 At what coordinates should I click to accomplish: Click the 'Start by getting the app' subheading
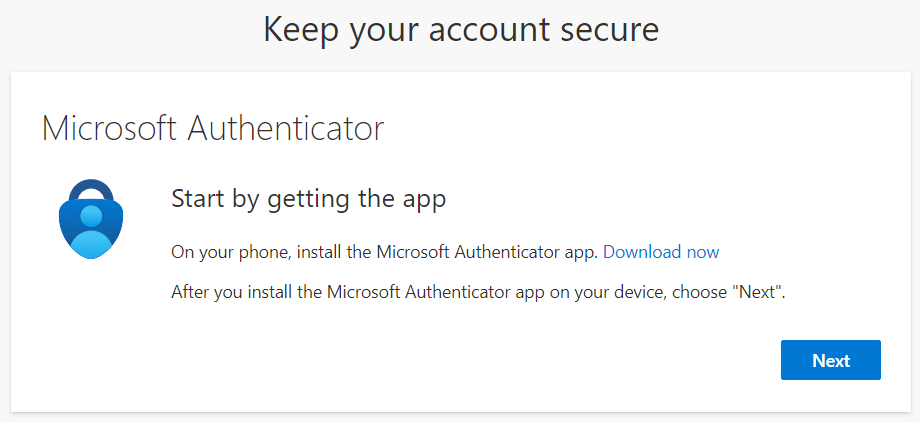pyautogui.click(x=308, y=200)
